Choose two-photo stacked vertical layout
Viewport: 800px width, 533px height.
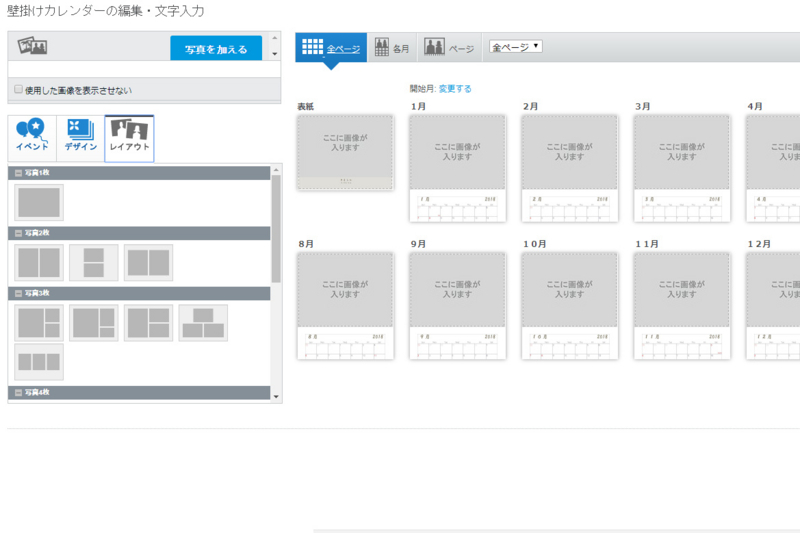pyautogui.click(x=93, y=263)
